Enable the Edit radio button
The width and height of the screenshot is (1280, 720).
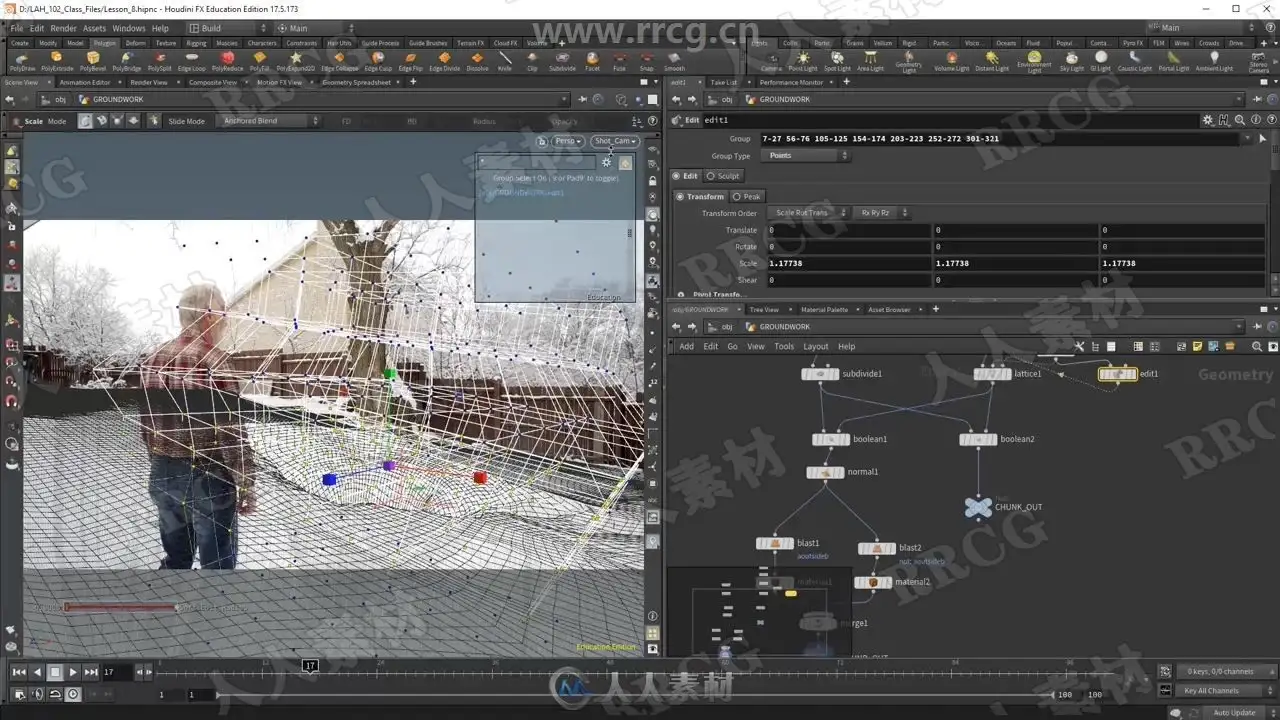click(x=686, y=176)
